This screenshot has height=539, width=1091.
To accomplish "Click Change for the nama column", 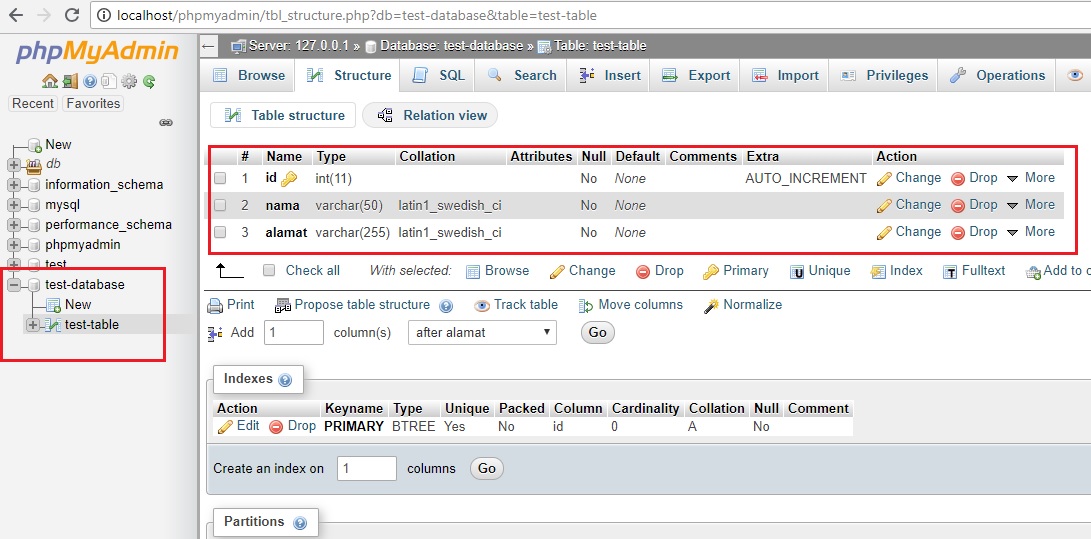I will (909, 205).
